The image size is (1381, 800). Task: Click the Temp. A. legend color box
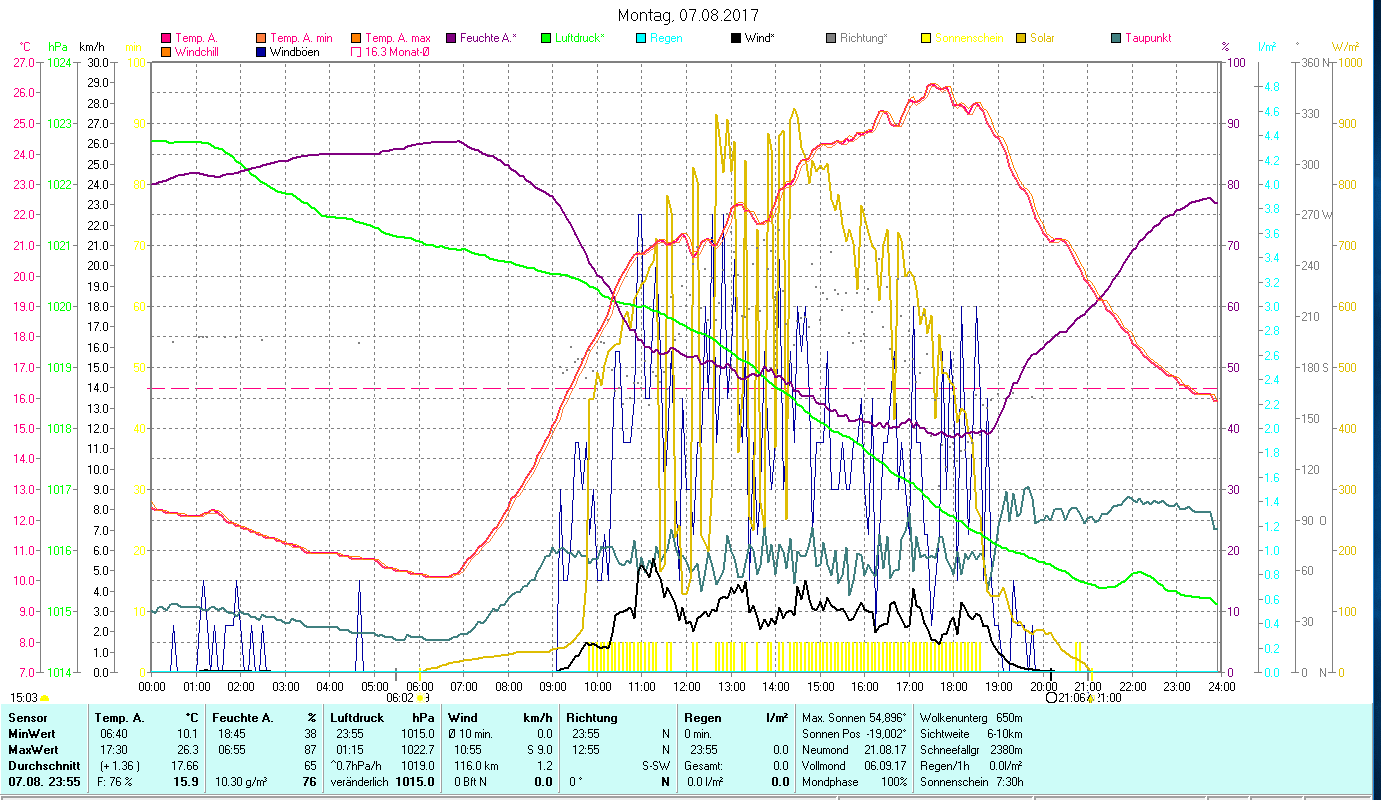[x=166, y=38]
